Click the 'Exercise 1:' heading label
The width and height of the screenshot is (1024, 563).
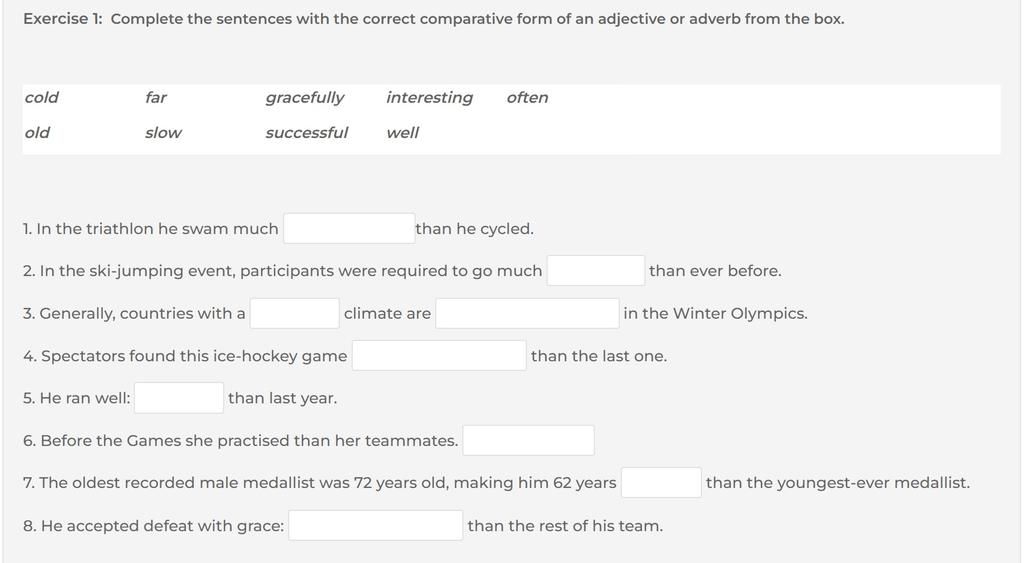[63, 19]
